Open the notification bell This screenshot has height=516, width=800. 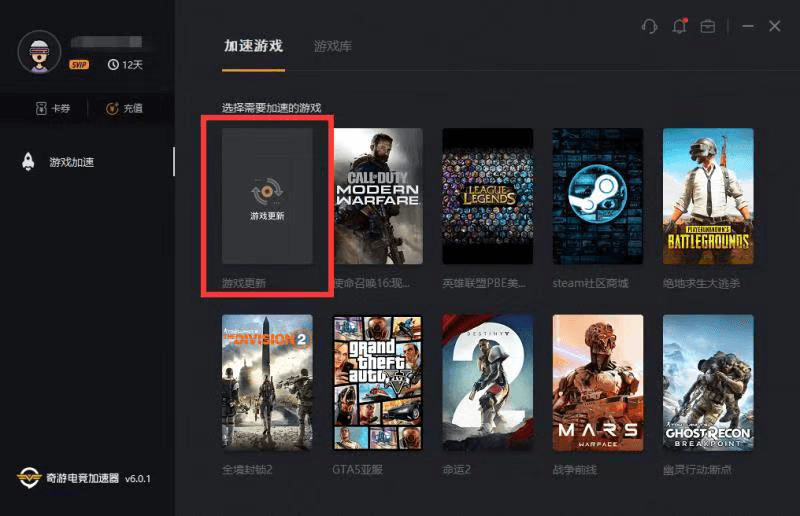pos(679,26)
